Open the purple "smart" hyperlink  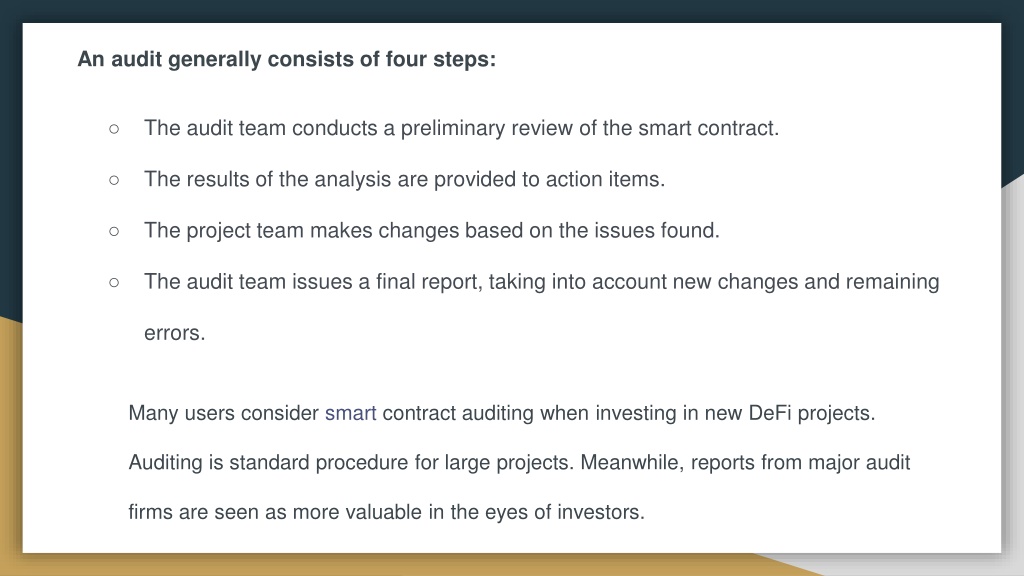click(x=350, y=413)
